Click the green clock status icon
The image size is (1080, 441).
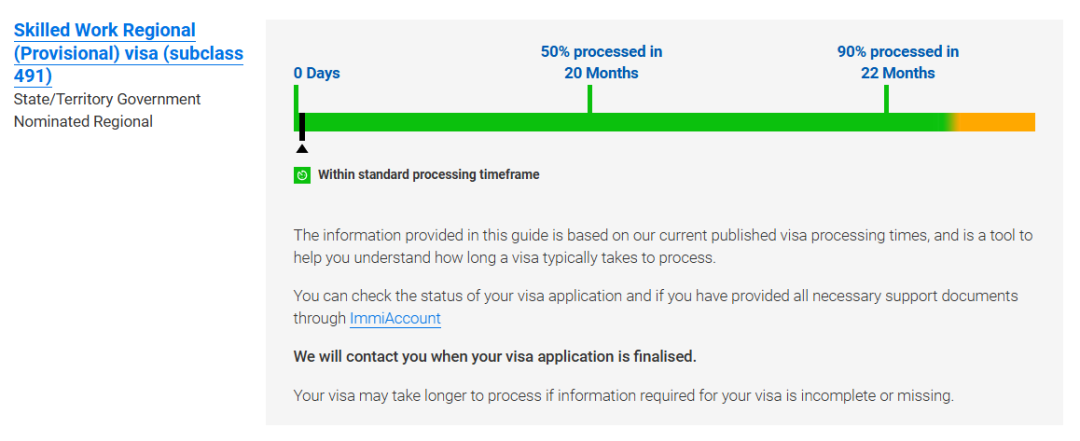click(x=302, y=175)
